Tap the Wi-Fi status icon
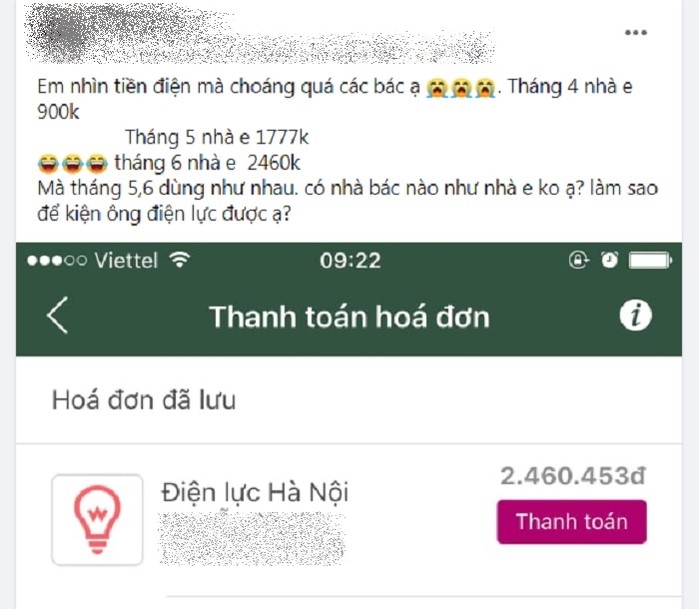Screen dimensions: 699x609 pyautogui.click(x=179, y=259)
